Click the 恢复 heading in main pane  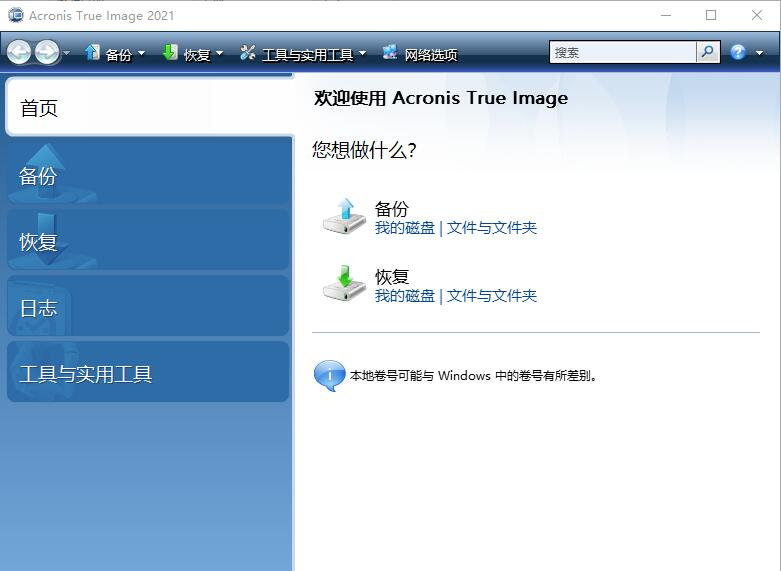391,276
